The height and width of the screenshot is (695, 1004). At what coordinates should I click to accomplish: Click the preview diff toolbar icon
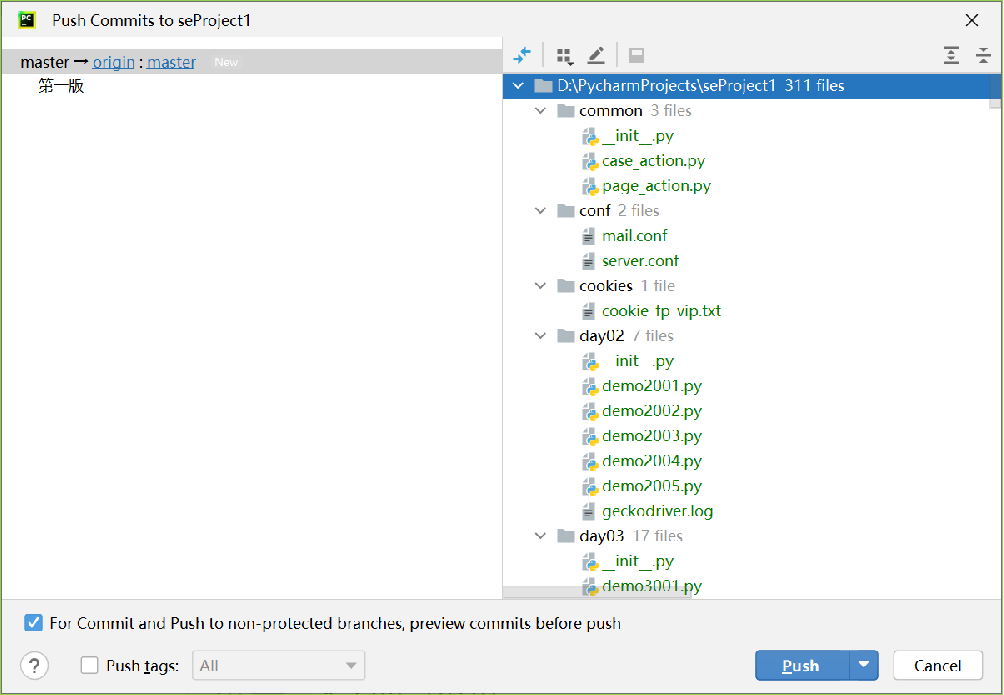[x=636, y=56]
